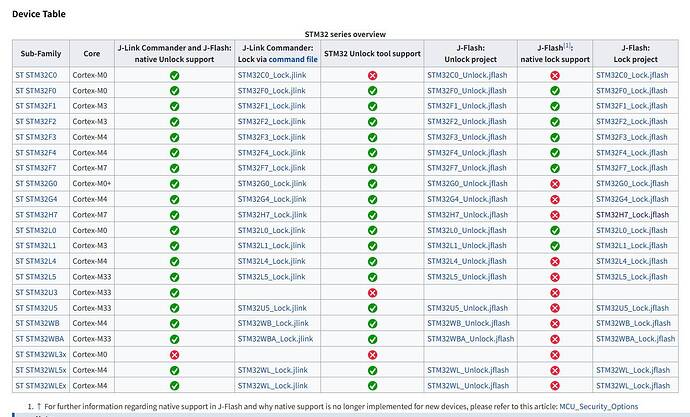
Task: Click the 'Sub-Family' column header
Action: 41,54
